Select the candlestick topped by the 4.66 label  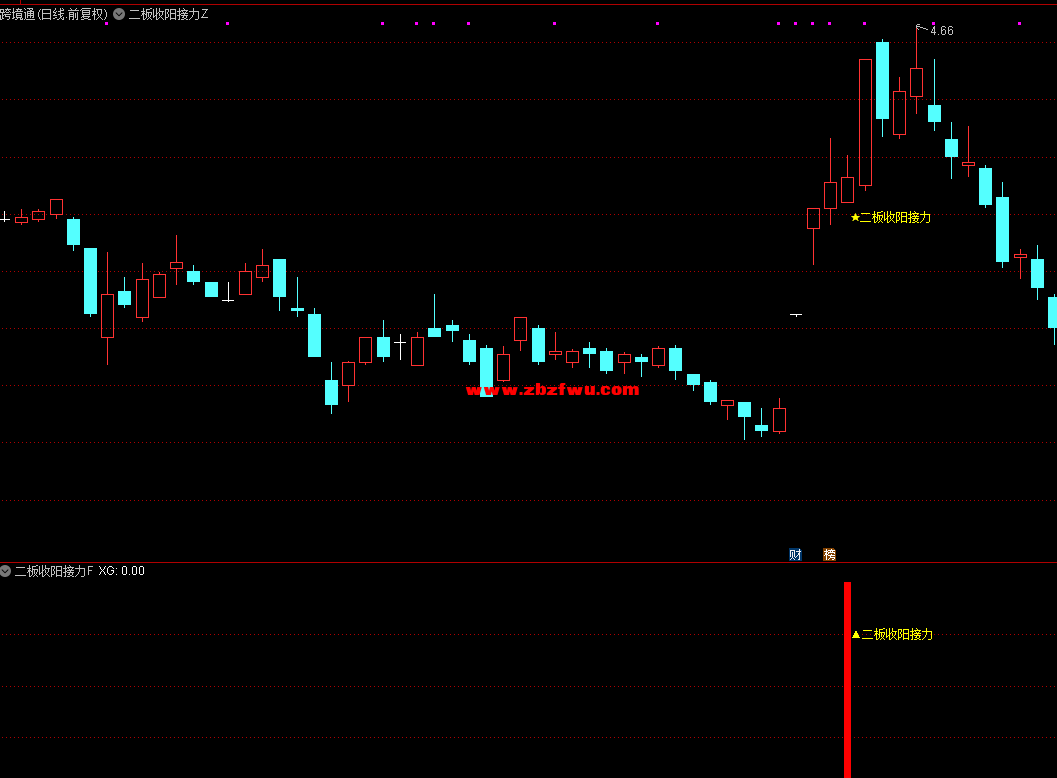coord(916,82)
